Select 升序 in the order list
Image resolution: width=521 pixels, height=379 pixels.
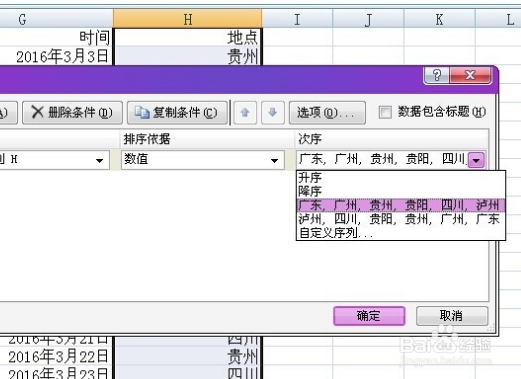click(401, 178)
